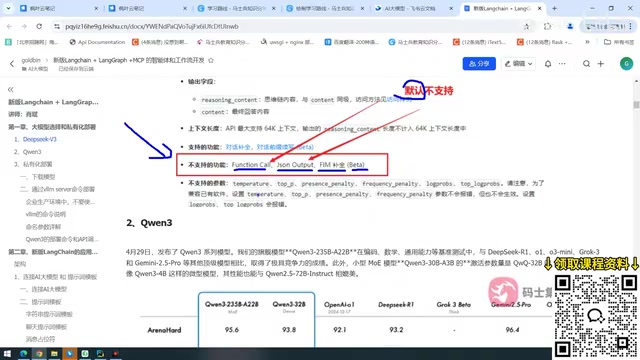Open browser extensions icon

coord(547,26)
